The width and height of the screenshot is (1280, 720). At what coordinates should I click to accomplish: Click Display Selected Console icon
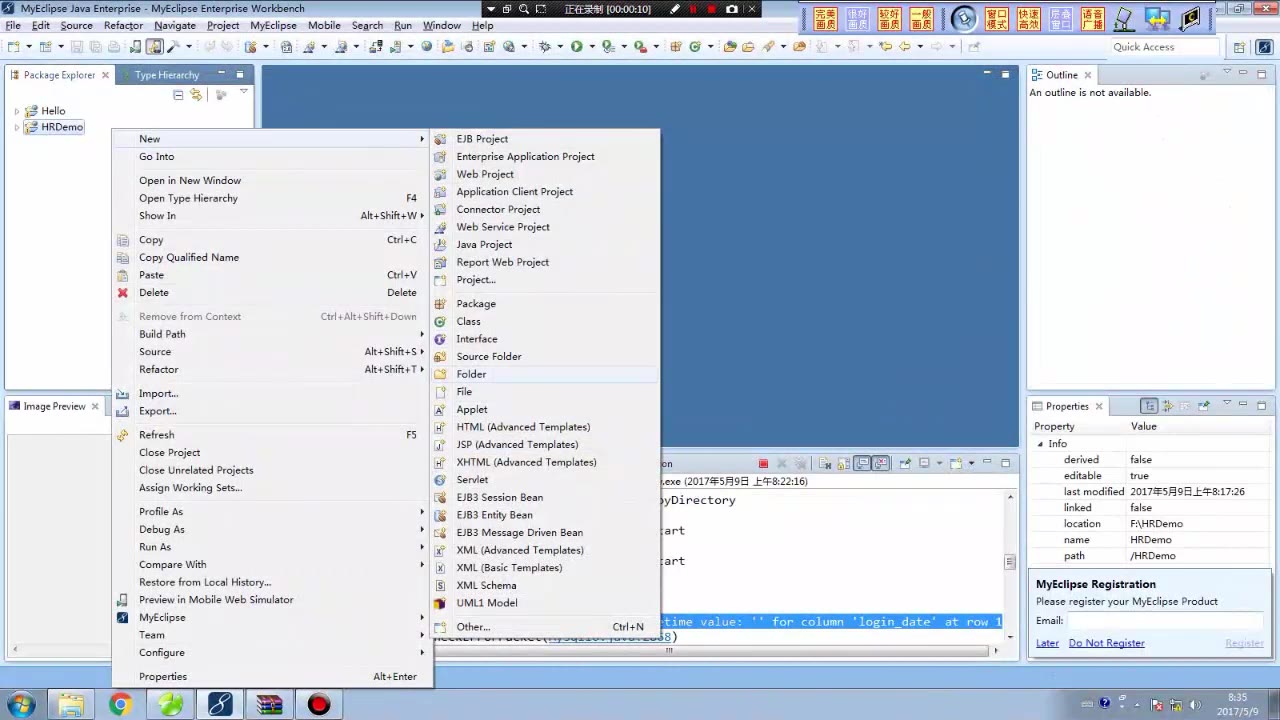click(x=924, y=463)
